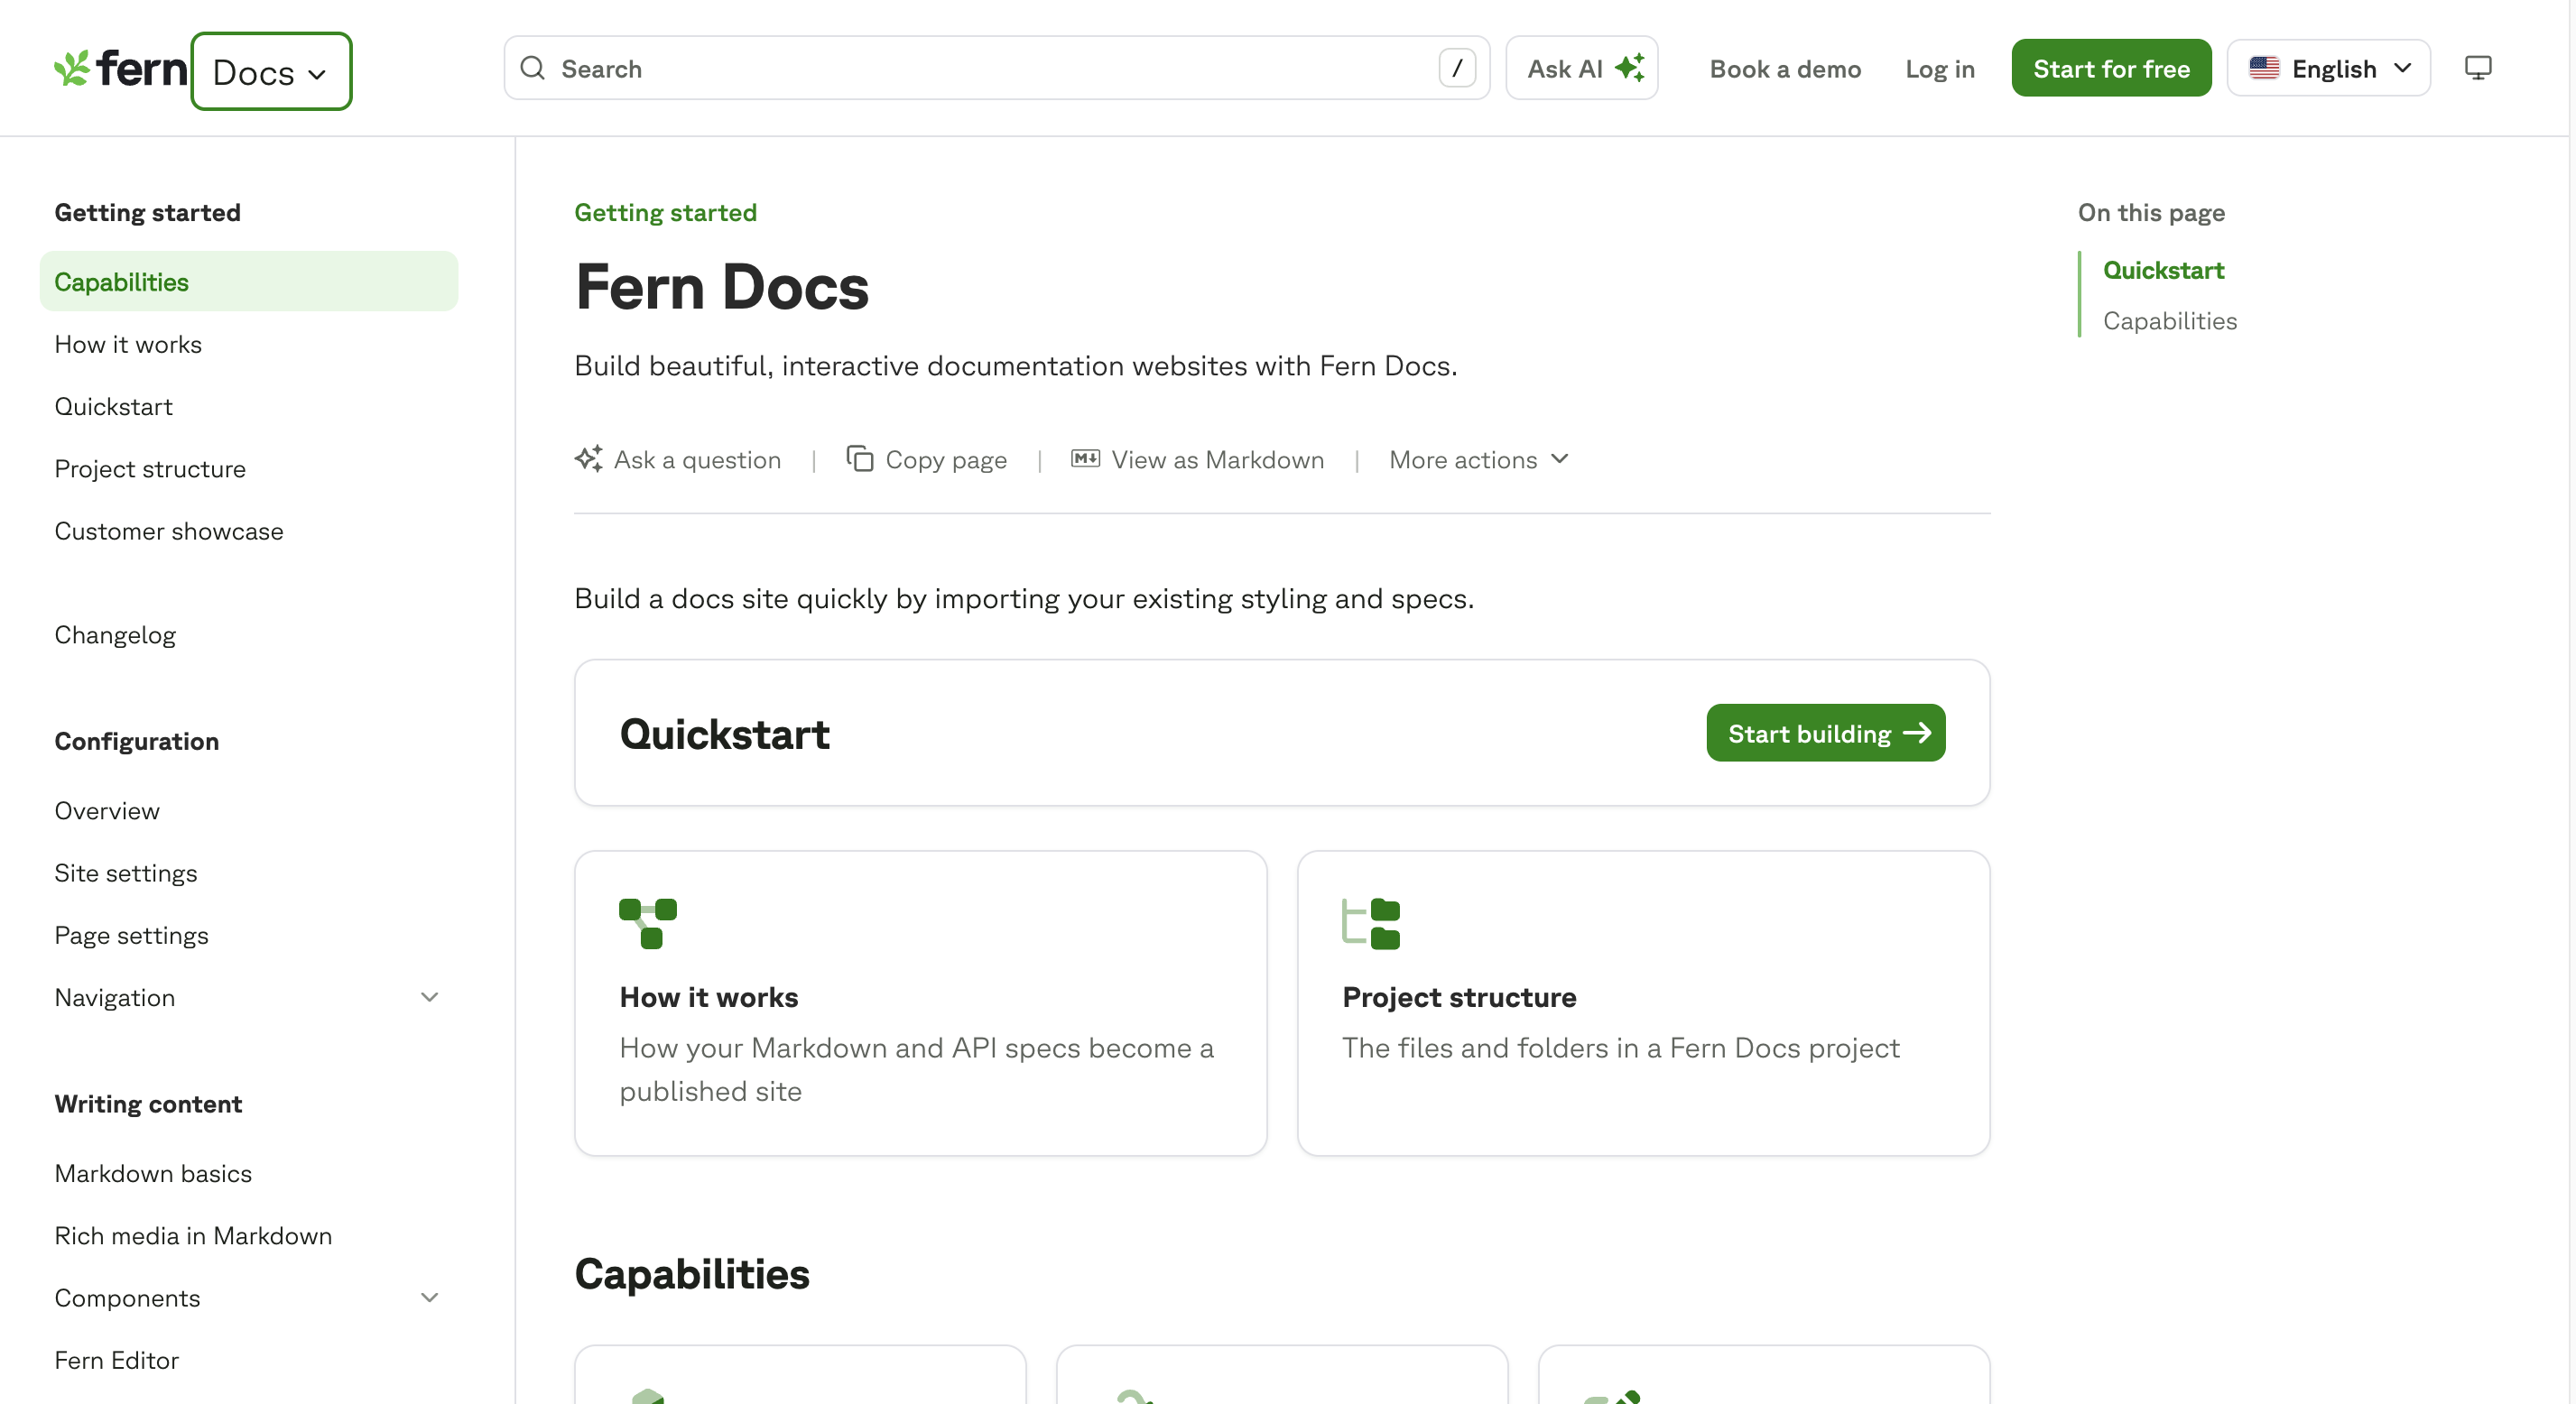Open the How it works card

920,1003
